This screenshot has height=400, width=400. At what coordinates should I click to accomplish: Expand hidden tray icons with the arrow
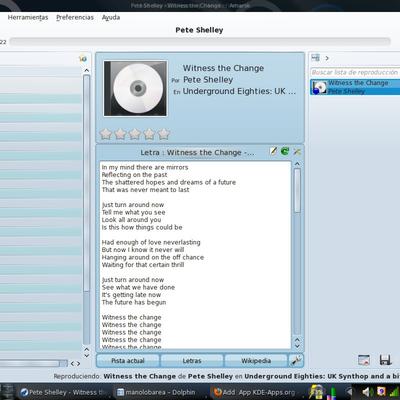pyautogui.click(x=349, y=391)
